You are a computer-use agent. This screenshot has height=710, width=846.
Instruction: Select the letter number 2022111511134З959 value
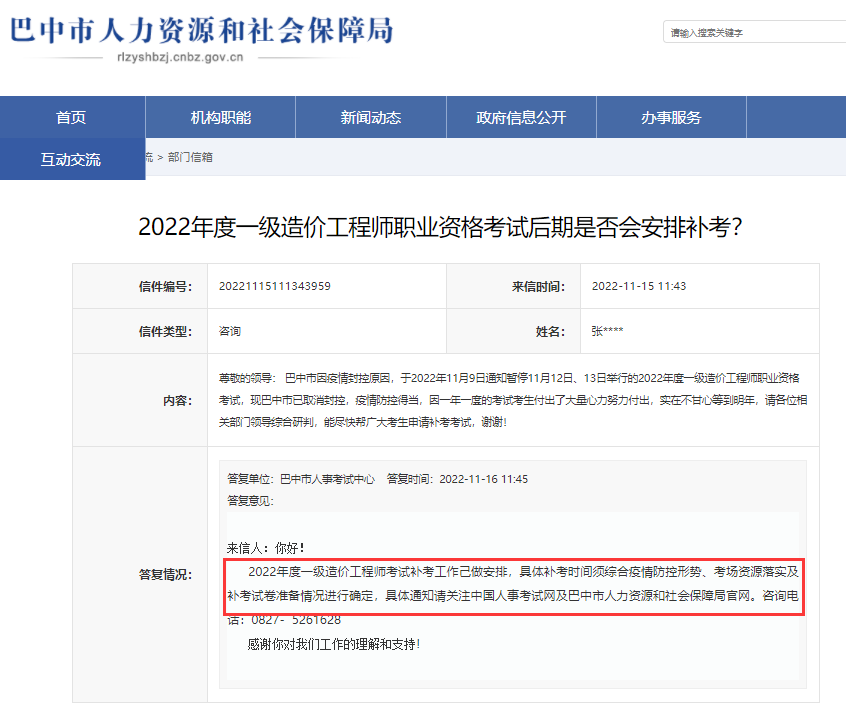click(x=275, y=286)
